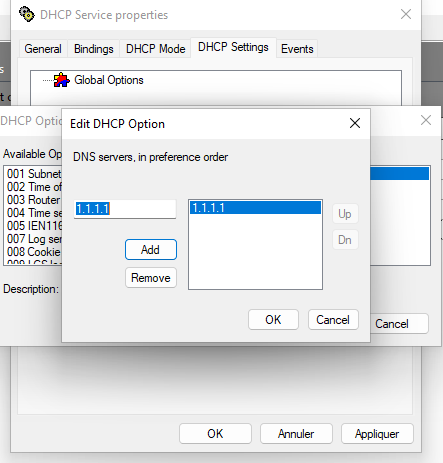Close the DHCP Options window behind
The image size is (443, 463).
426,120
